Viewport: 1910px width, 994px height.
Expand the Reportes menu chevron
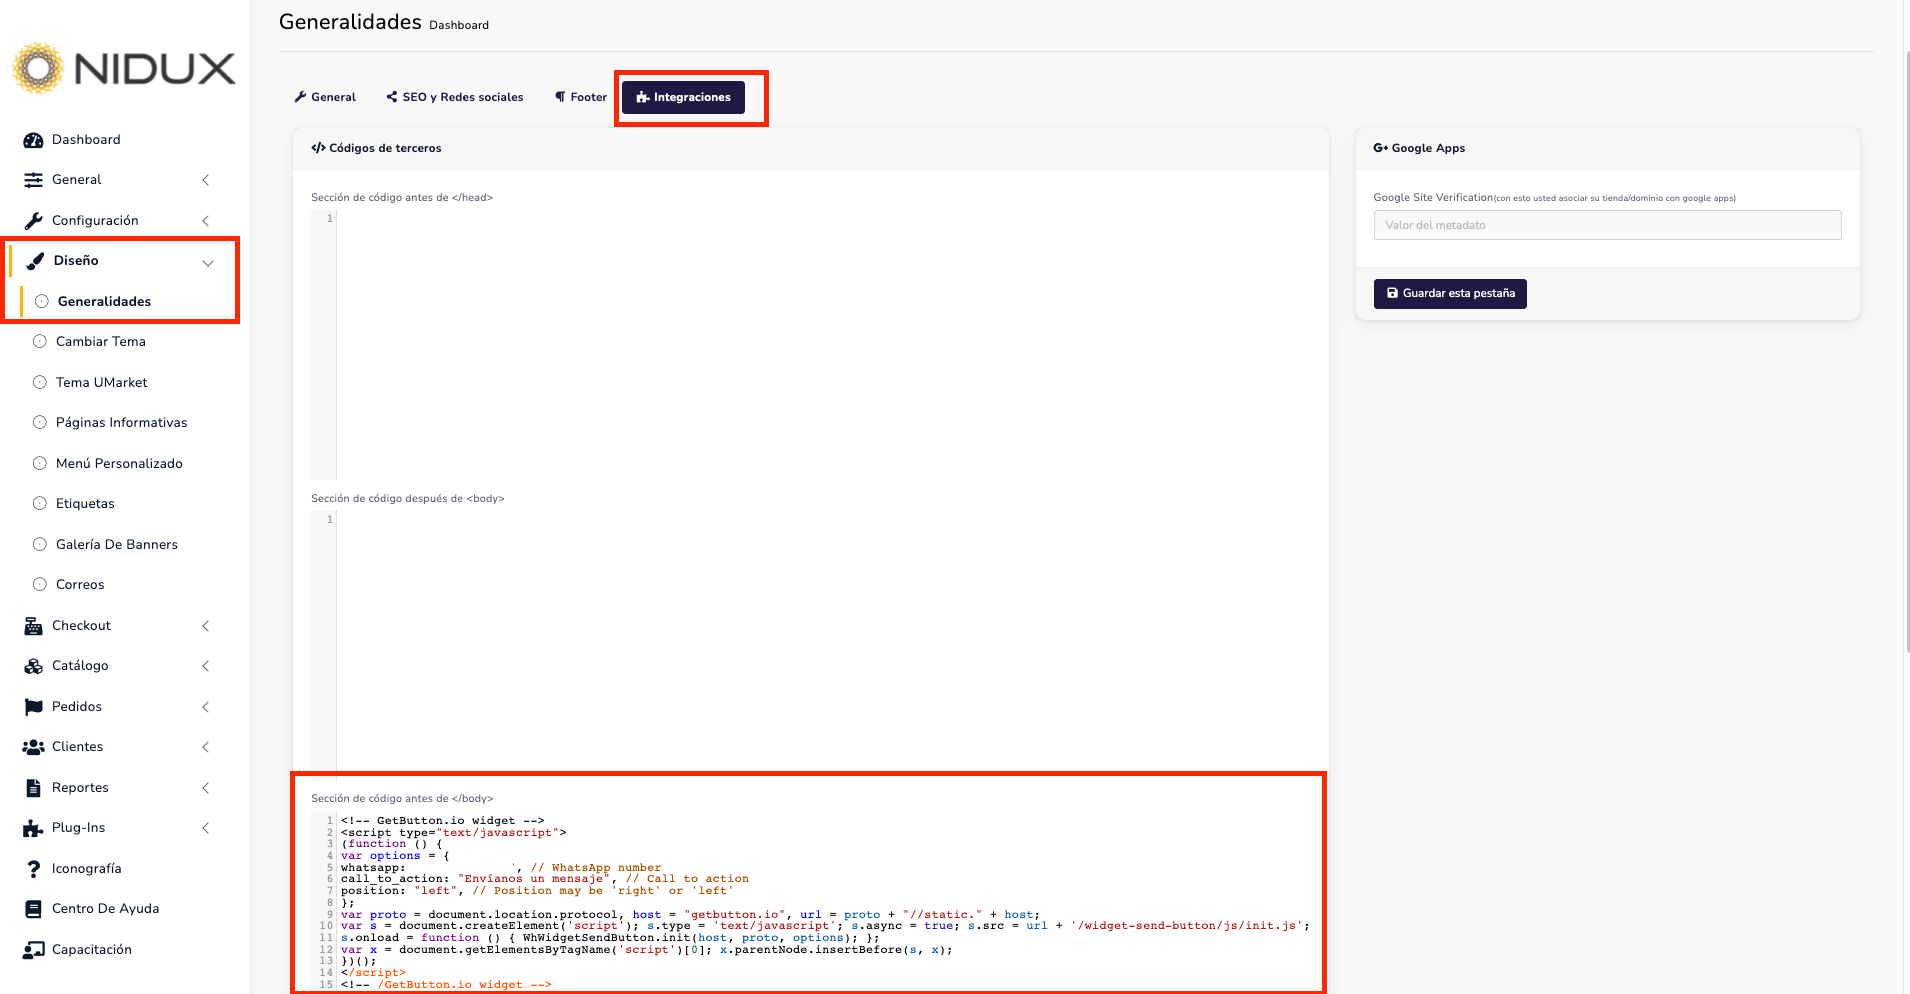tap(206, 788)
